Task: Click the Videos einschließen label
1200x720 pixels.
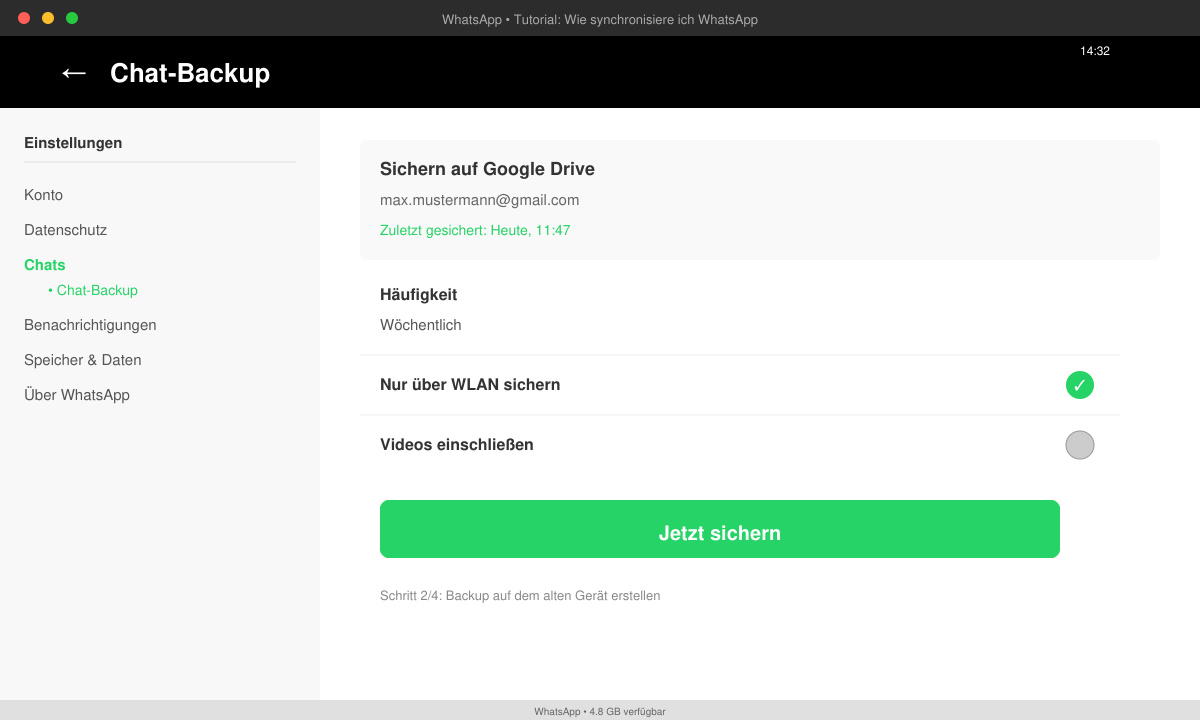Action: tap(457, 445)
